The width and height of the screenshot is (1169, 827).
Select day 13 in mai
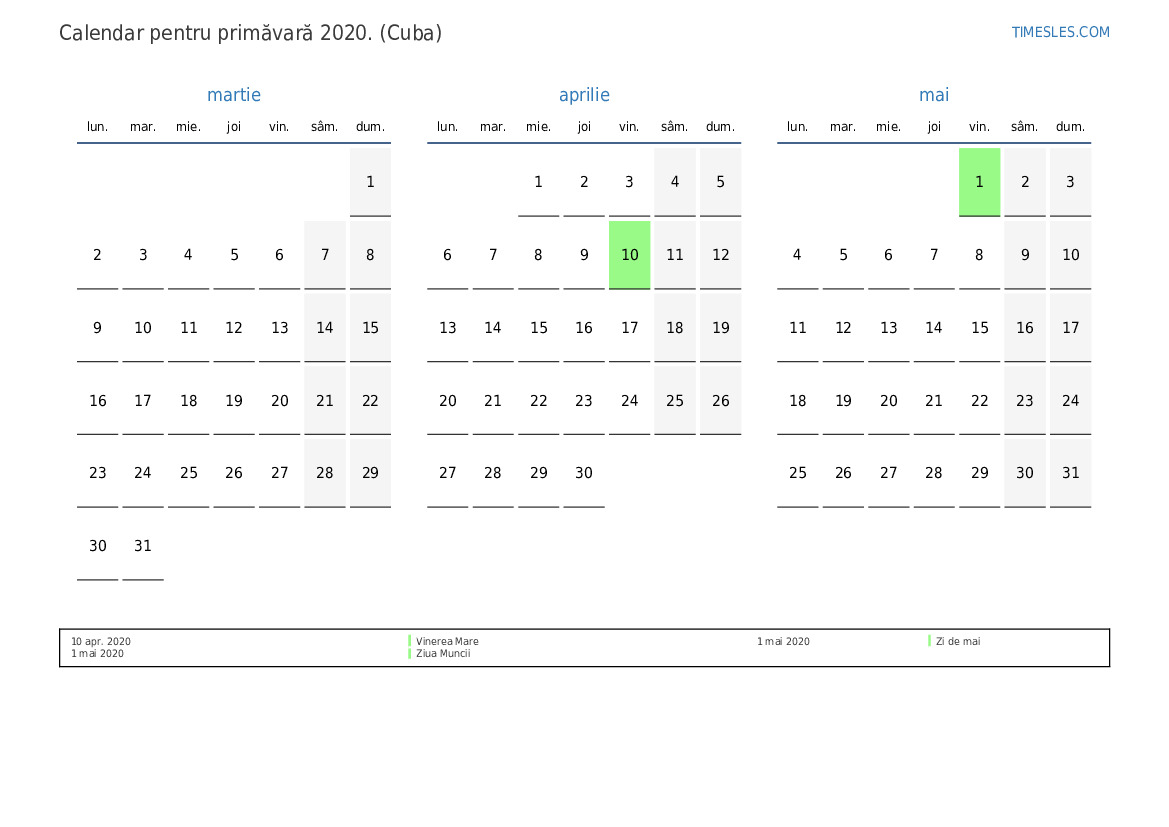coord(888,328)
